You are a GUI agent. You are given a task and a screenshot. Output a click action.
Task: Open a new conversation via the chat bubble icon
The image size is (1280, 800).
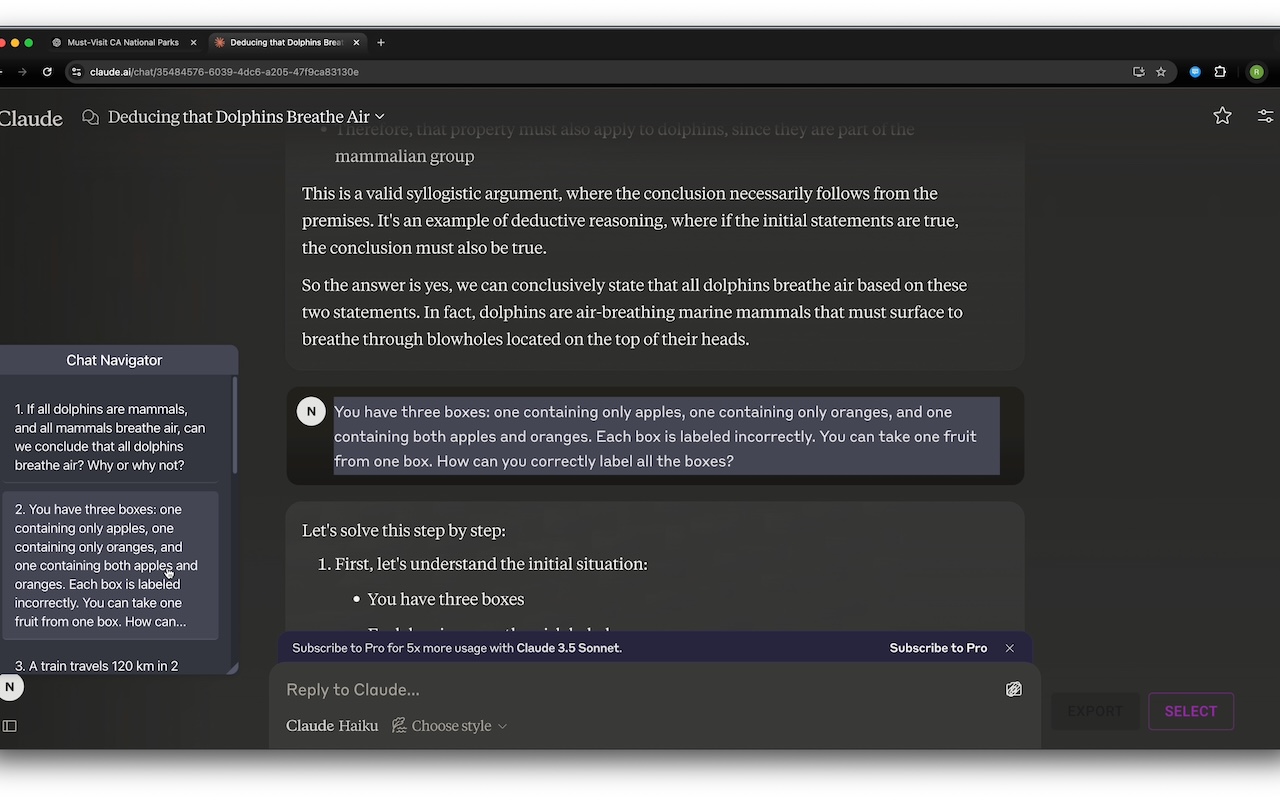pos(89,117)
